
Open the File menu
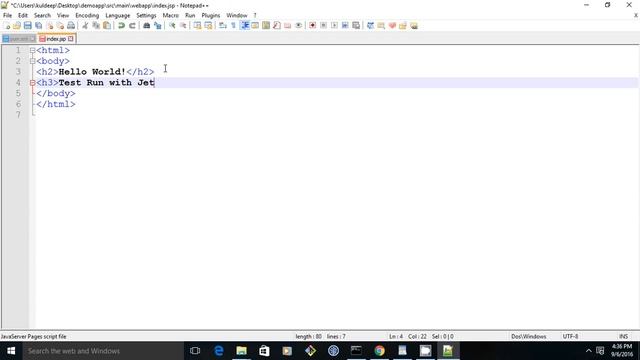[7, 15]
